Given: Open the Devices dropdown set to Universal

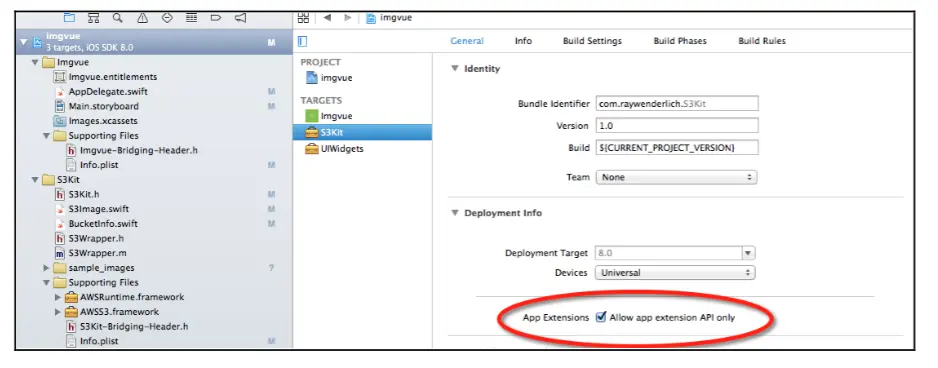Looking at the screenshot, I should (x=675, y=273).
